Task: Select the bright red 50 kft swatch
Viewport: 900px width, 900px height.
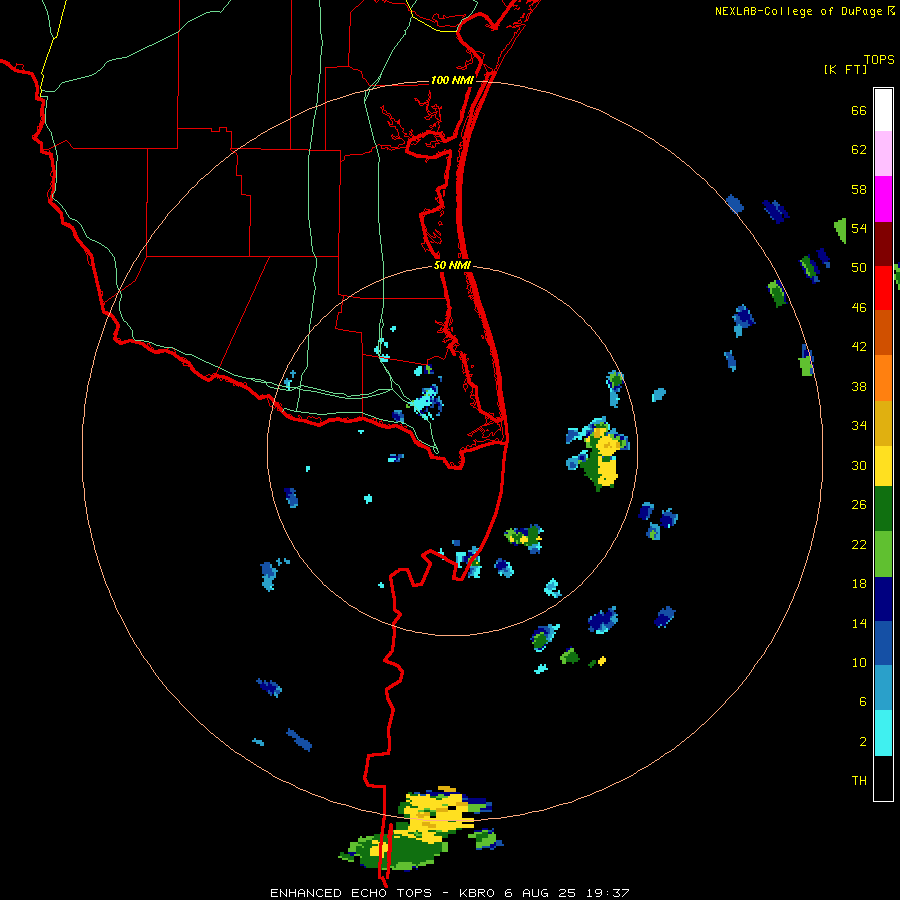Action: (x=883, y=288)
